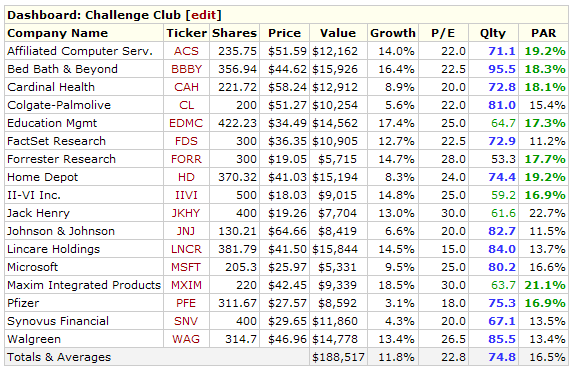Select the Qlty column header
The height and width of the screenshot is (371, 574).
coord(493,33)
